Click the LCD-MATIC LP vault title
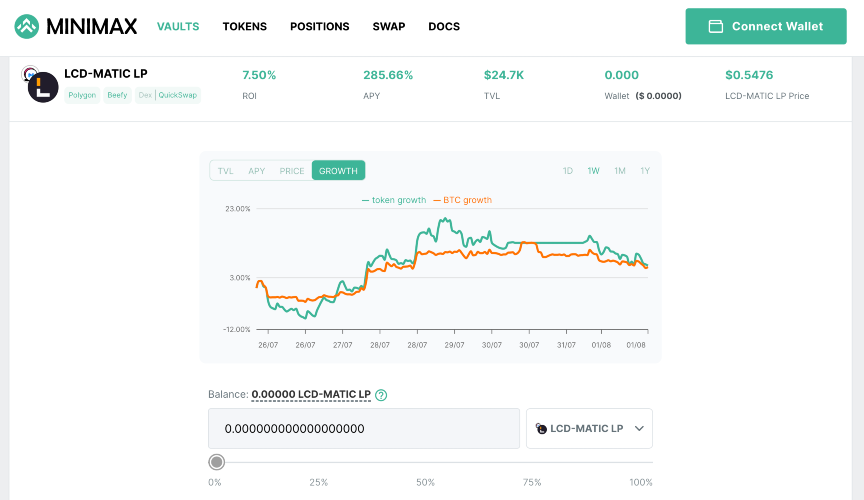The width and height of the screenshot is (864, 500). click(106, 74)
